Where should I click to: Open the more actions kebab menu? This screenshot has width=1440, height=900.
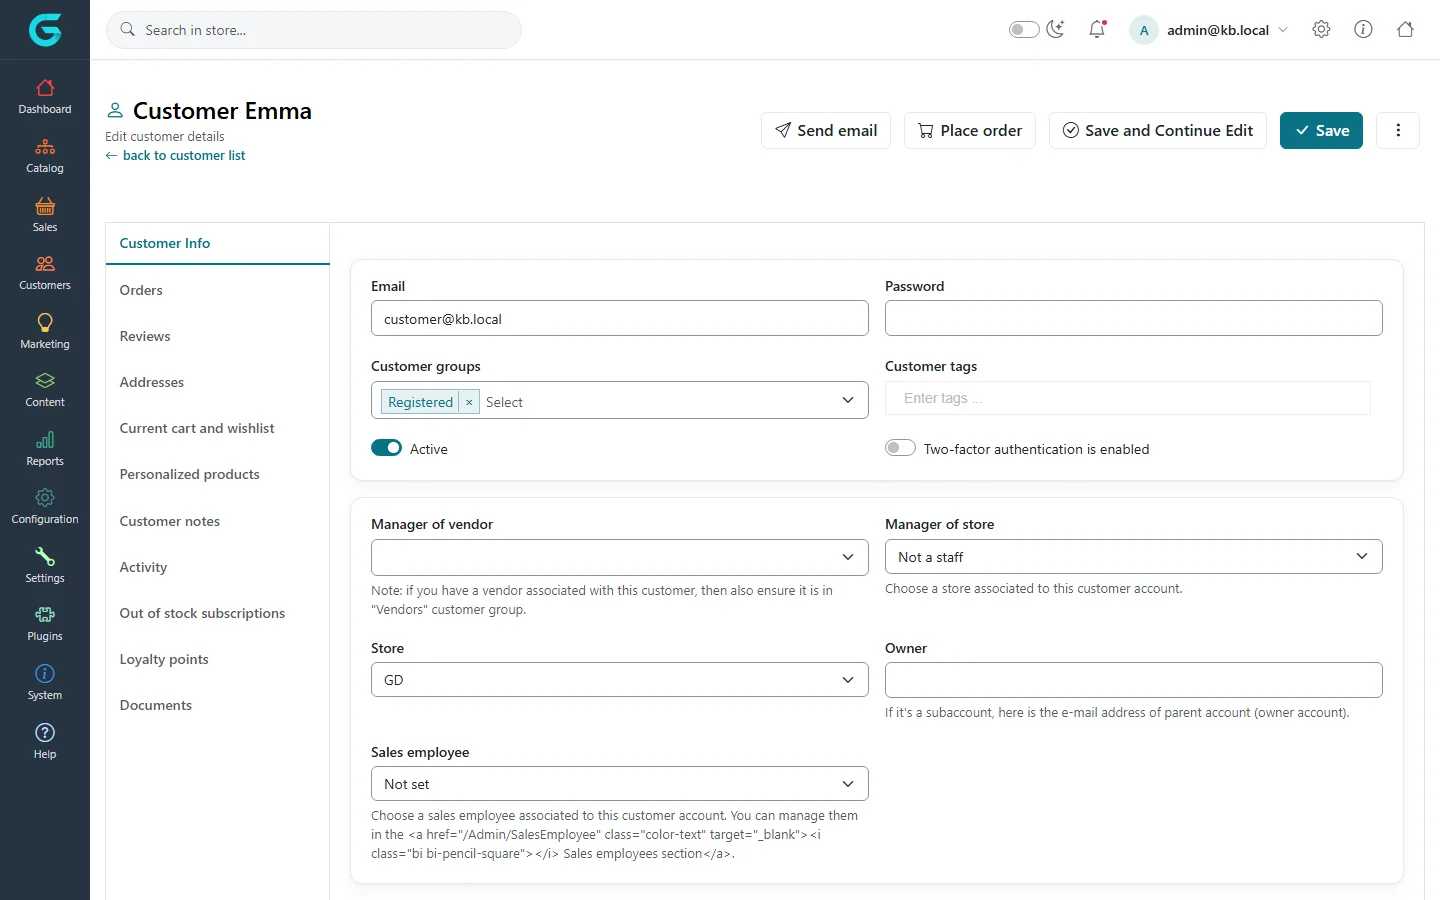(x=1398, y=131)
